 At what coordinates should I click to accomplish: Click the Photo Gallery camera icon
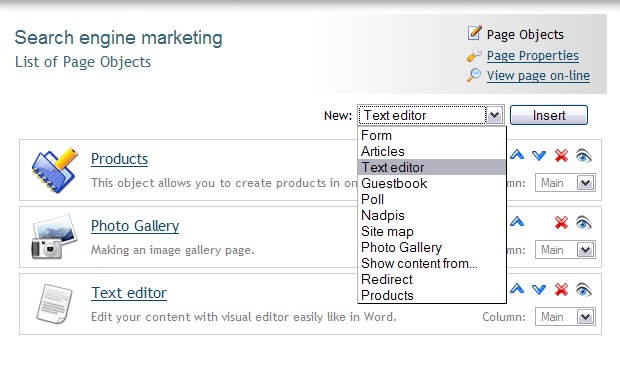(54, 237)
